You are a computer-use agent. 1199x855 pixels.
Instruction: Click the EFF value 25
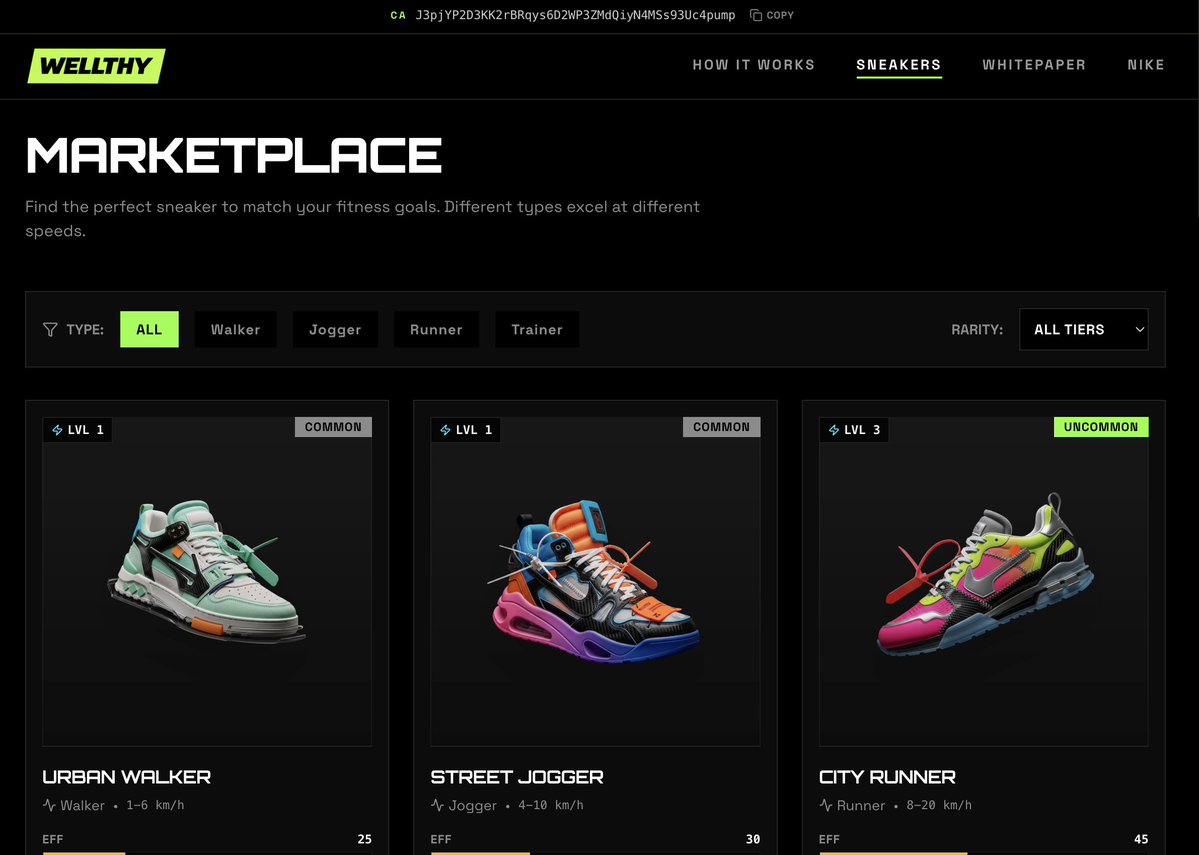point(365,839)
